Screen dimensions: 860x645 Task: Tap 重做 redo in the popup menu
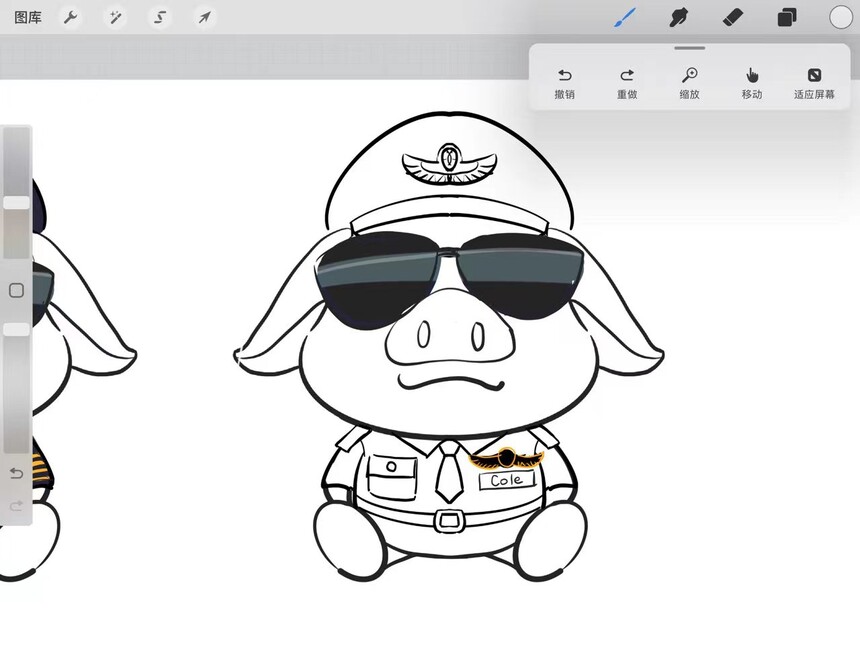[x=627, y=83]
